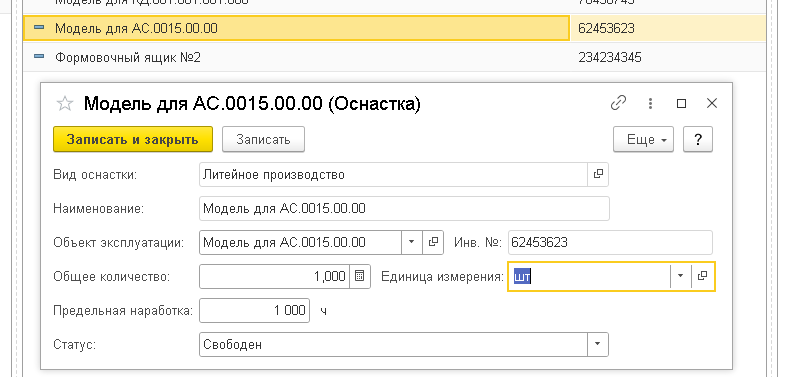Click the item icon of the Модель для АС.0015.00.00 row
This screenshot has height=377, width=797.
[x=39, y=27]
